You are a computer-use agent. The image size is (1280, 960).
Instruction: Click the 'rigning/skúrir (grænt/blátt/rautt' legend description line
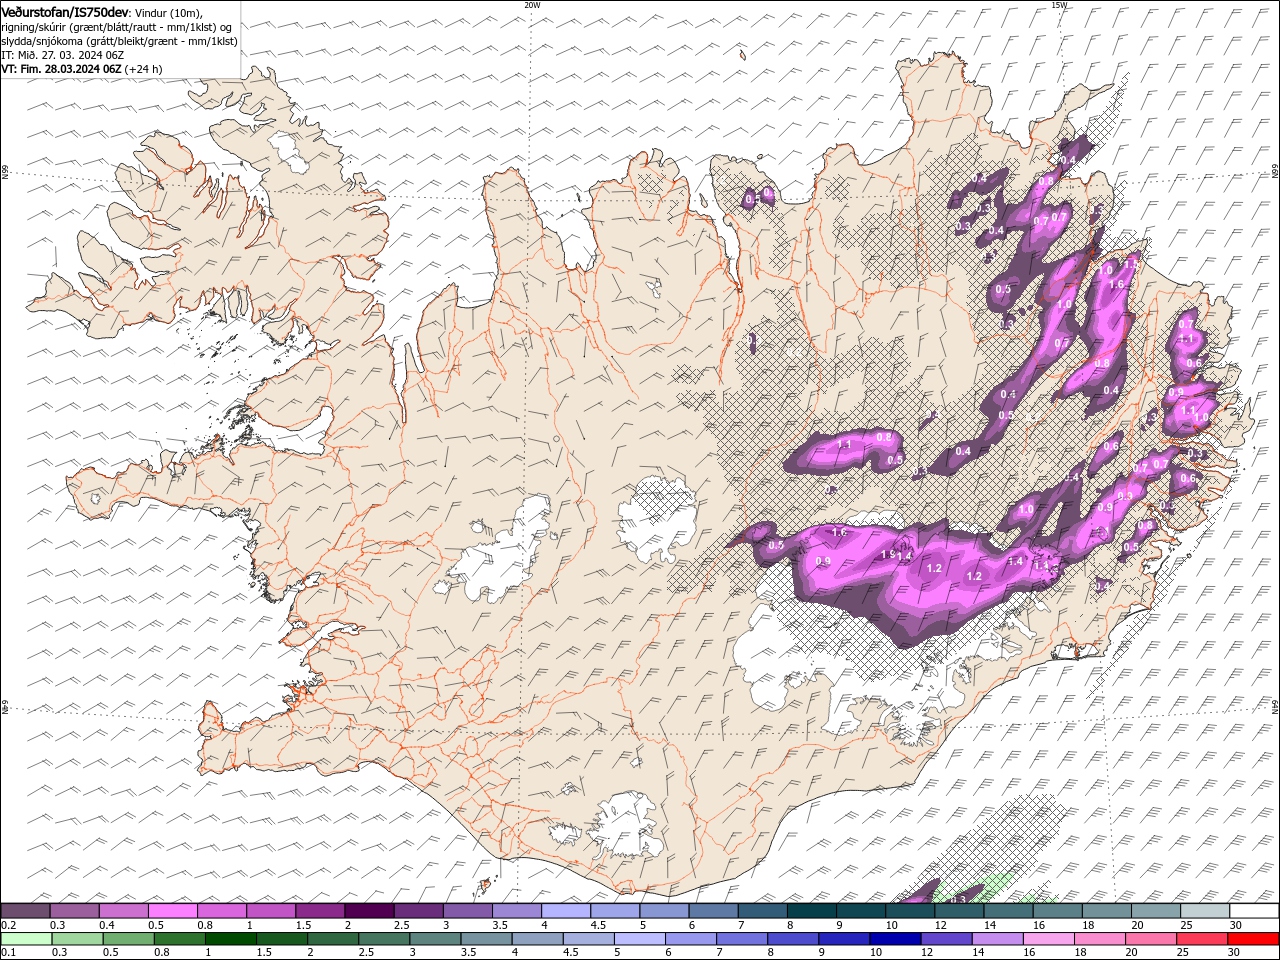(116, 26)
